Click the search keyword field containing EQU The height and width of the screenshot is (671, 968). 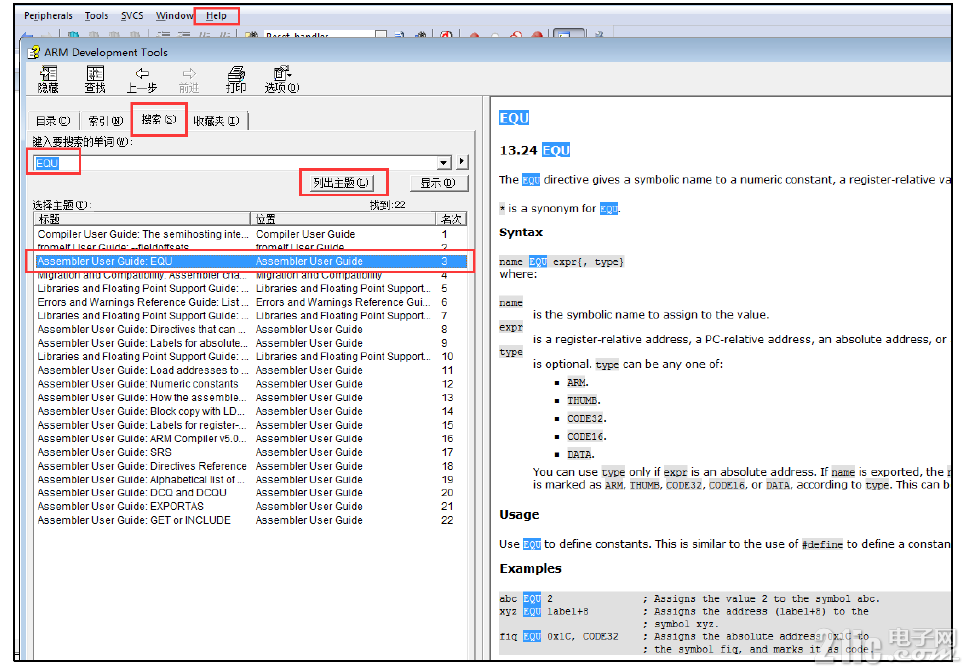click(x=235, y=163)
